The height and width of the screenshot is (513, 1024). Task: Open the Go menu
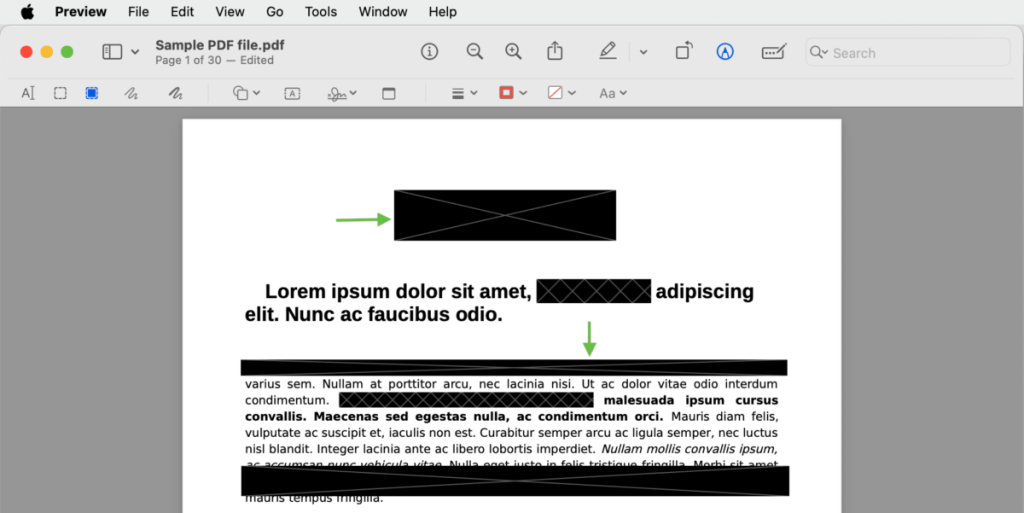(275, 12)
